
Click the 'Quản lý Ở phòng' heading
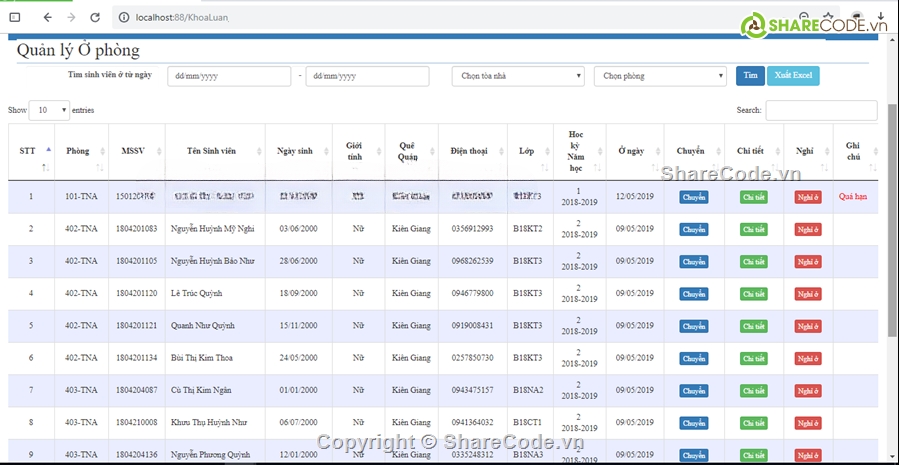click(x=78, y=50)
